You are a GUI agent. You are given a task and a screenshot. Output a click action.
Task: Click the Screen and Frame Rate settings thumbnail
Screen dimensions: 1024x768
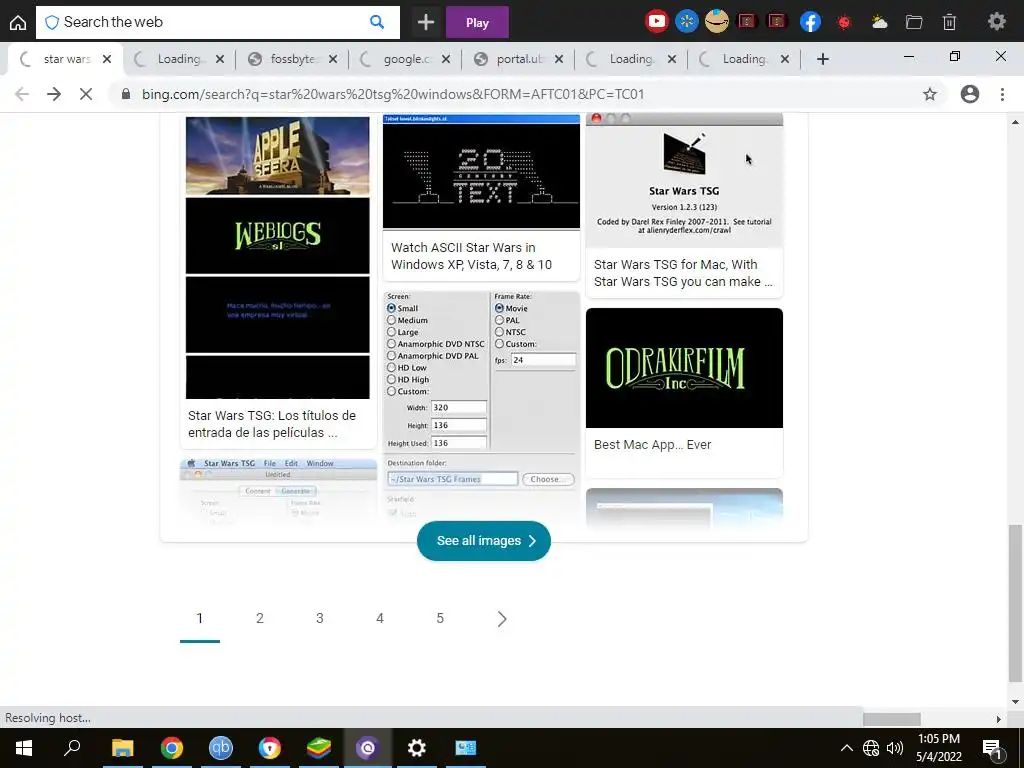(x=481, y=405)
